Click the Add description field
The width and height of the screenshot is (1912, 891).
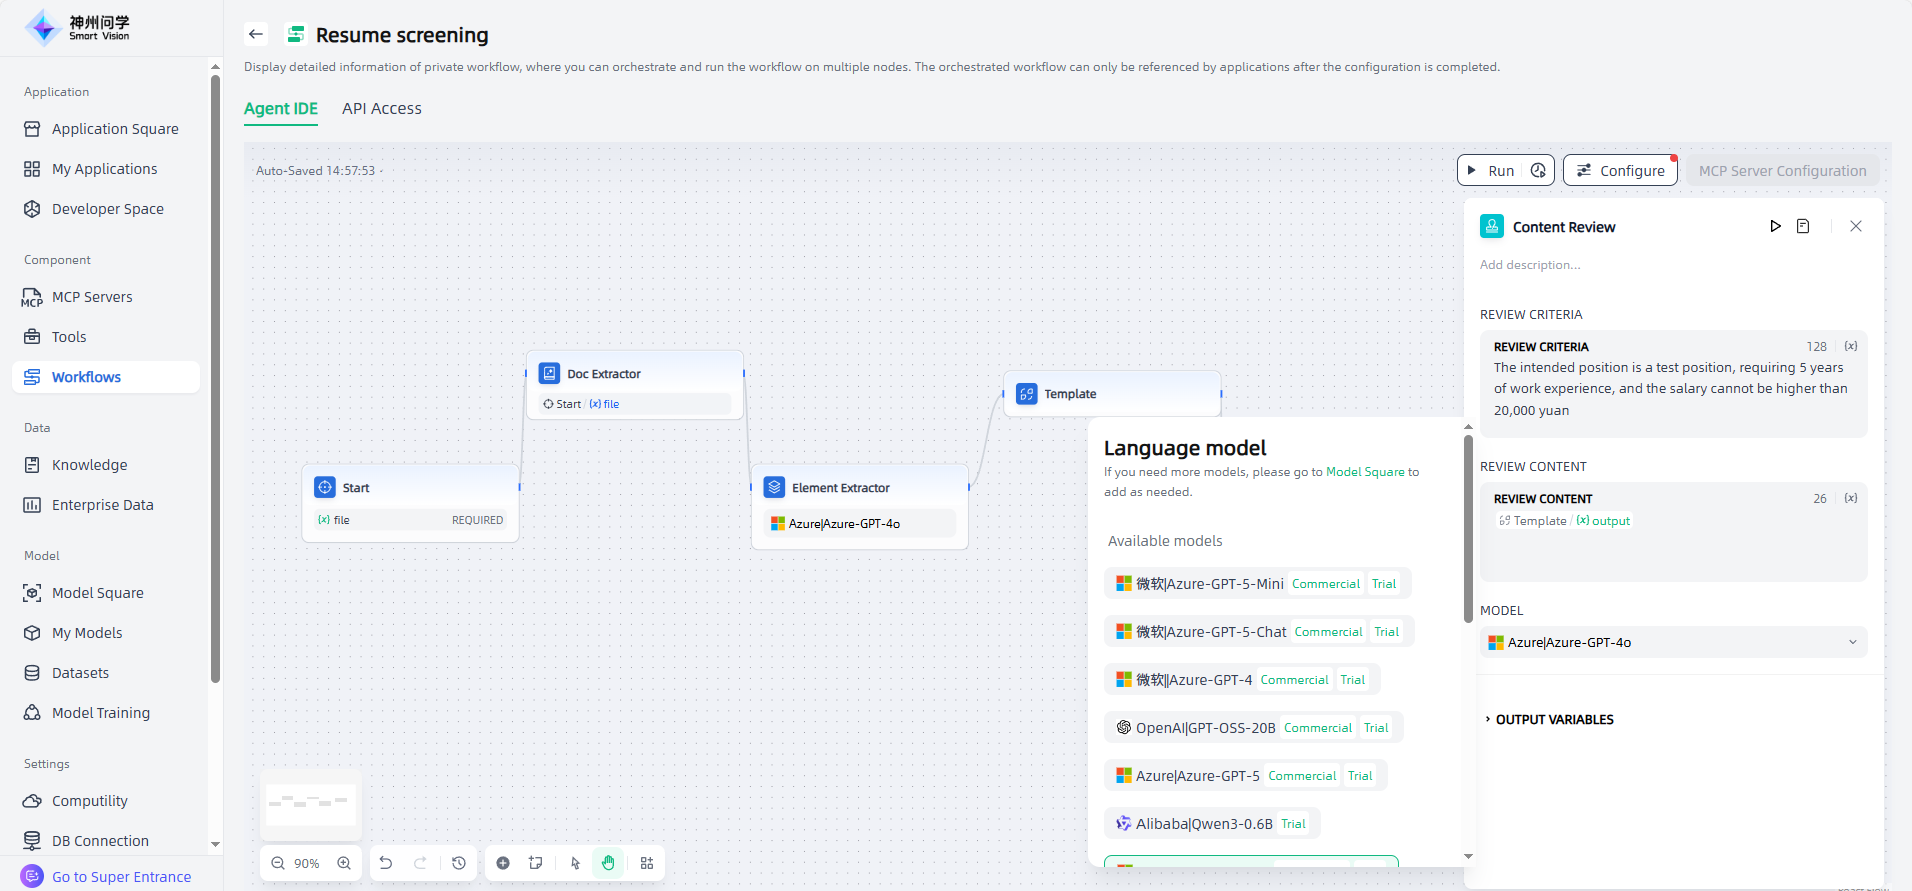(x=1530, y=265)
